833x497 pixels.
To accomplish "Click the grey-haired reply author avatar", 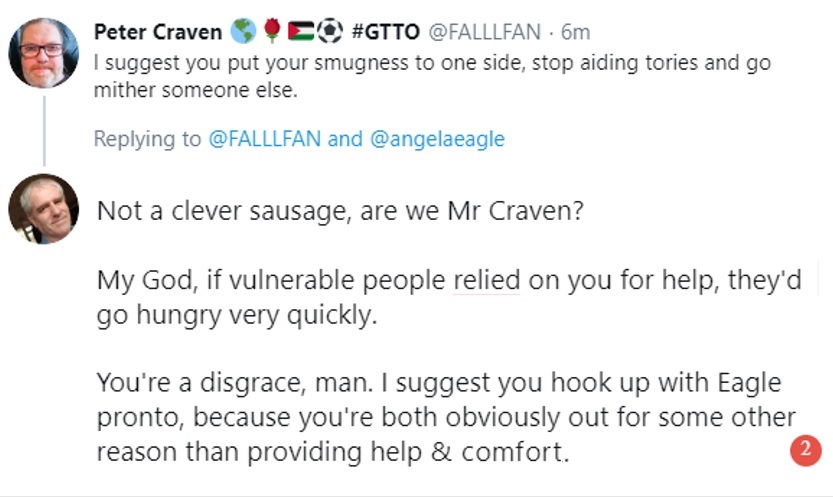I will click(44, 208).
